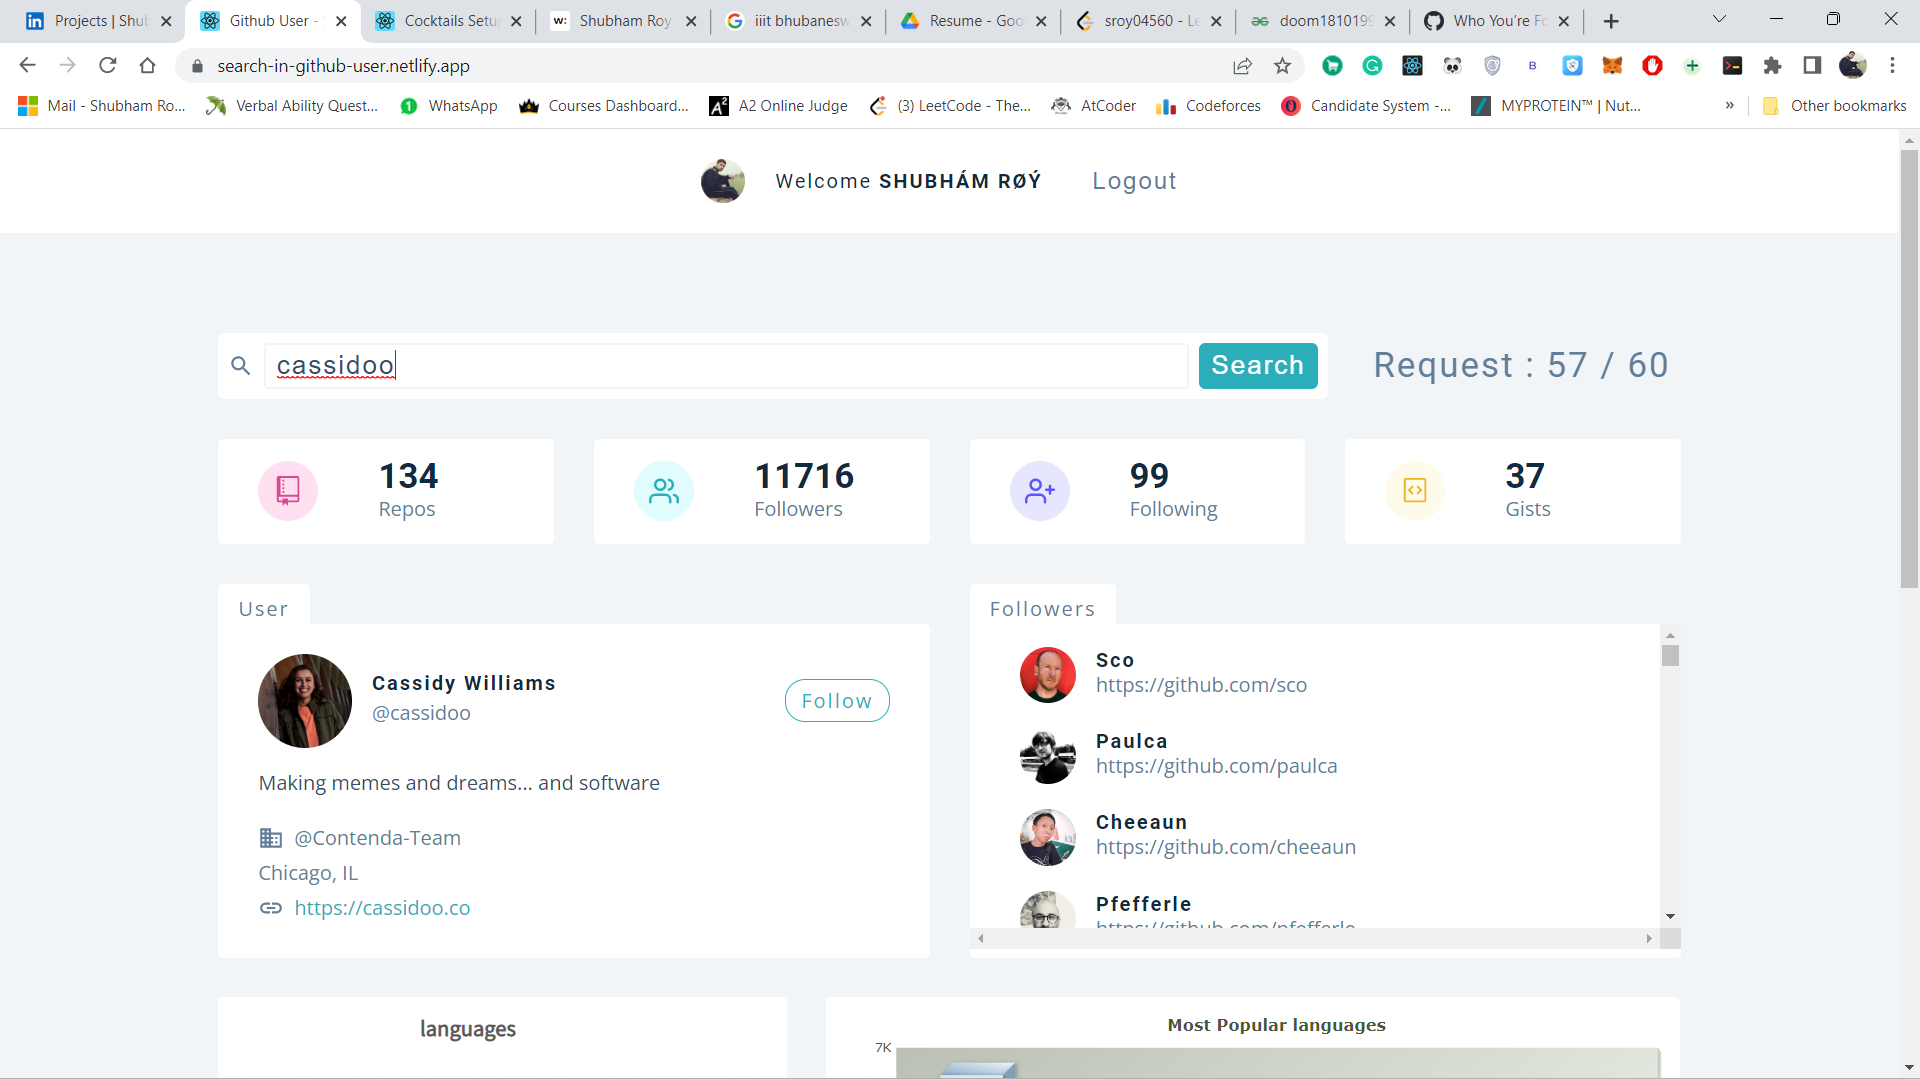Open the Other bookmarks folder
This screenshot has width=1920, height=1080.
tap(1835, 106)
